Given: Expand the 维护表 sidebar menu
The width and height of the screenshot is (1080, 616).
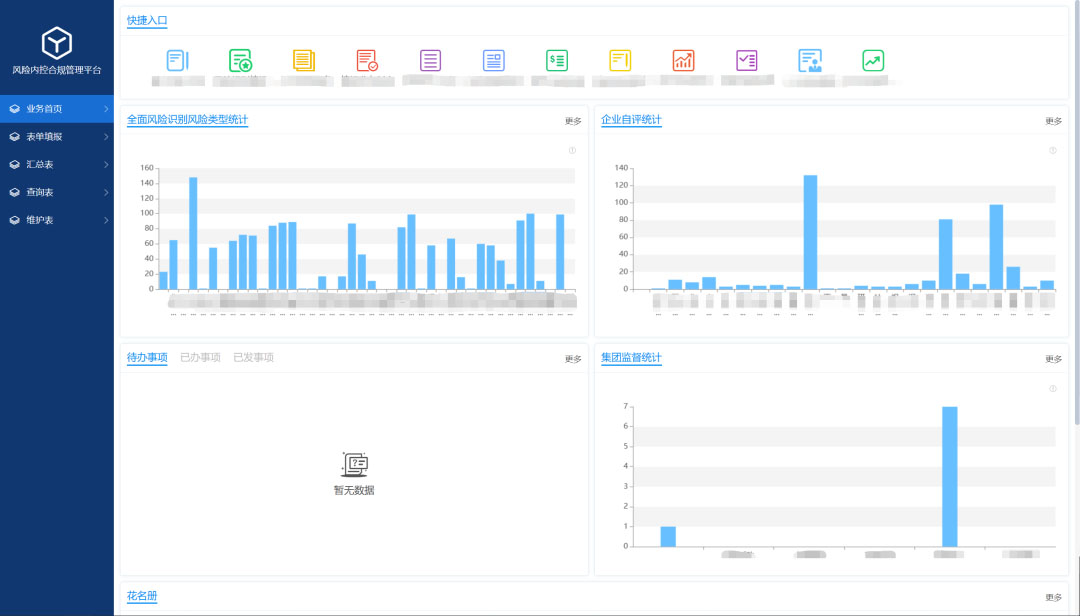Looking at the screenshot, I should tap(57, 220).
